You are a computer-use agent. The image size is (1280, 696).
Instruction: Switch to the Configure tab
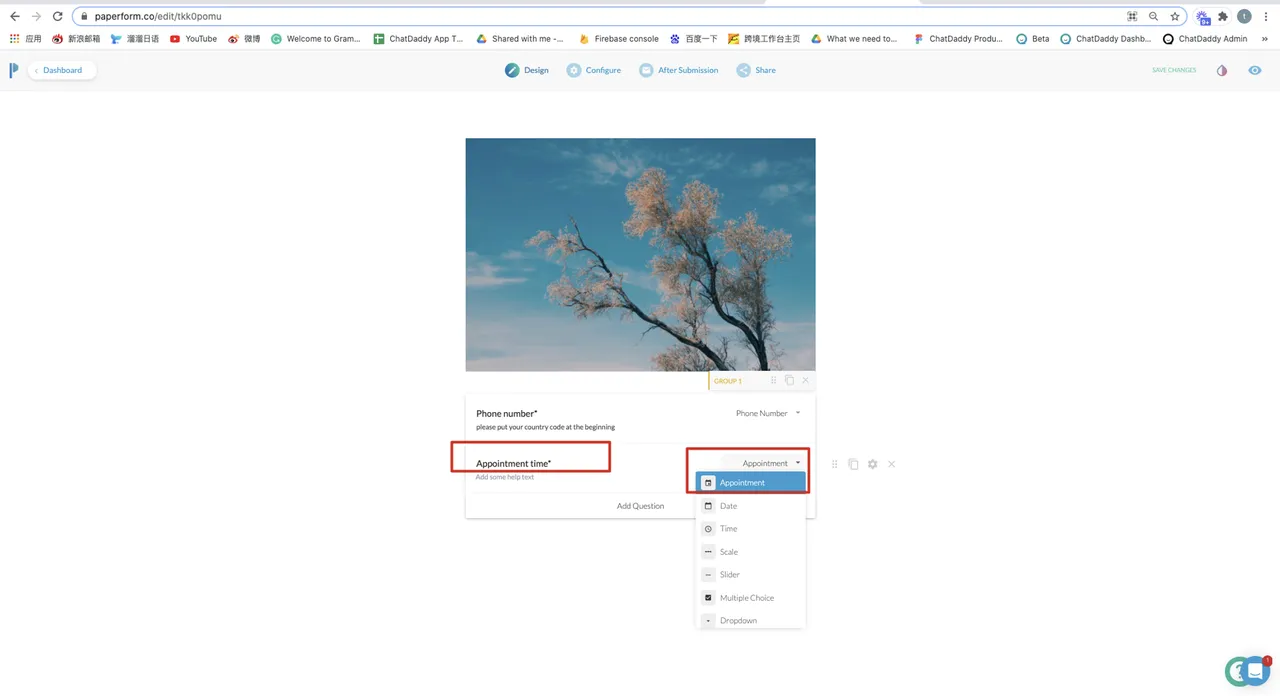pyautogui.click(x=594, y=70)
